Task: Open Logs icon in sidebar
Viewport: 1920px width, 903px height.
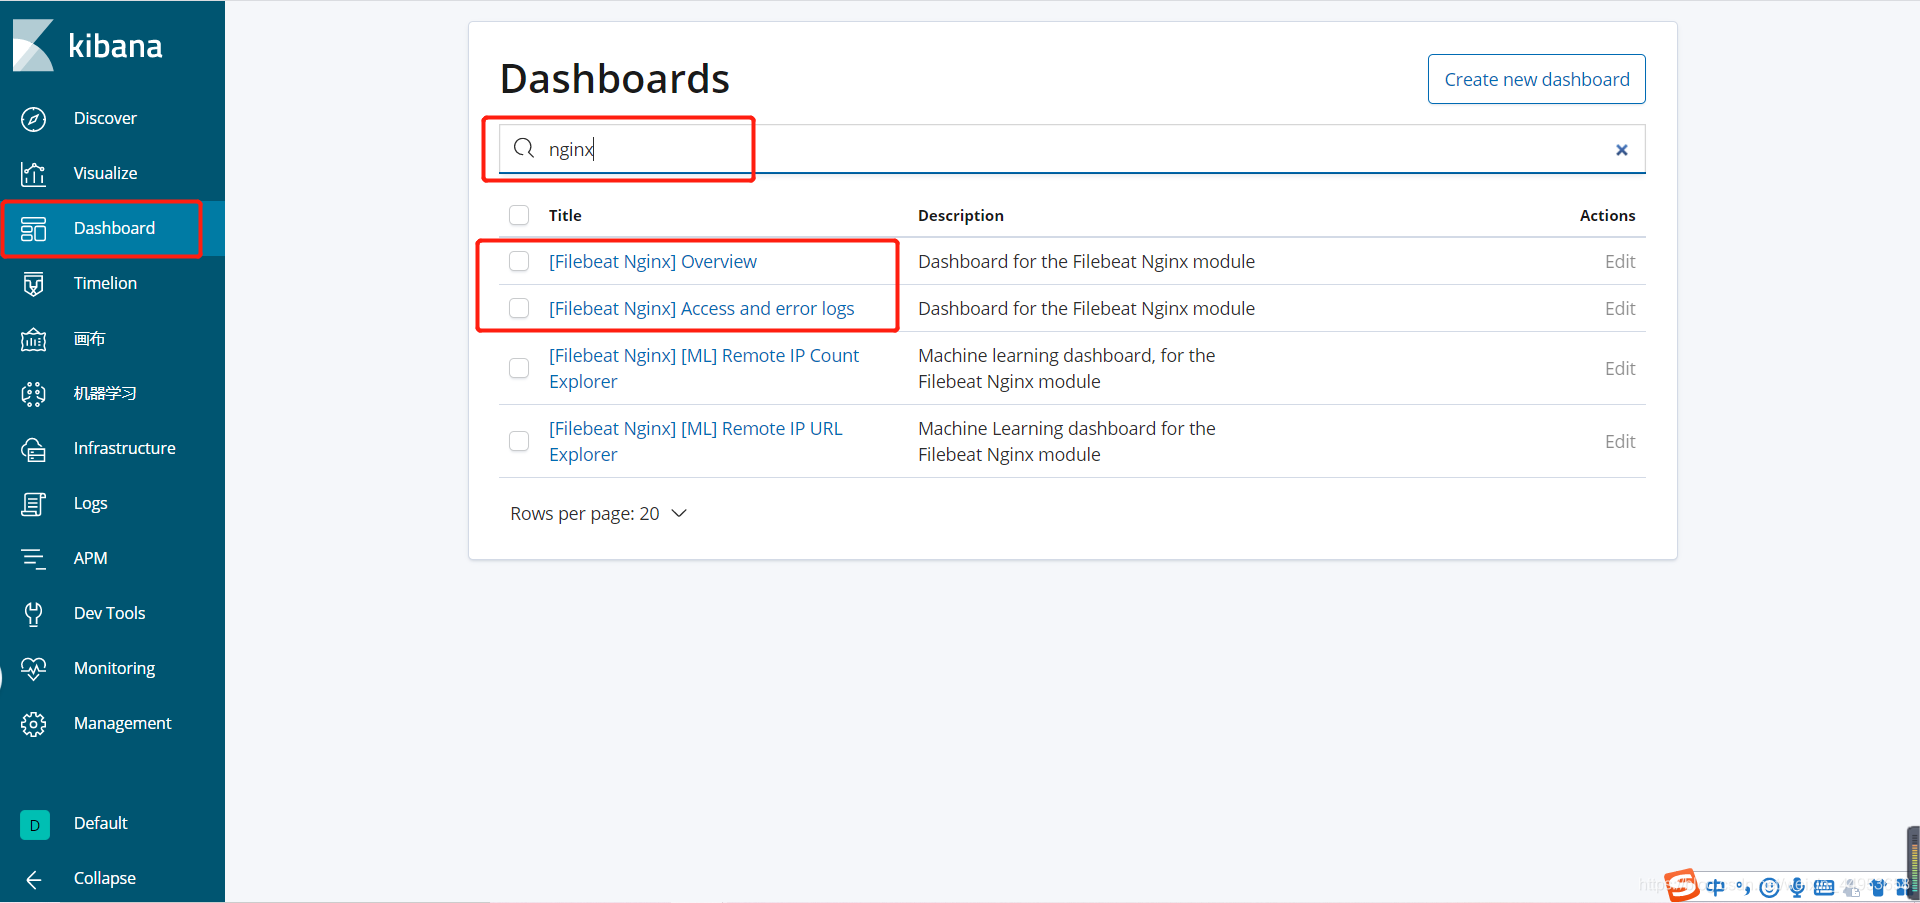Action: pos(33,504)
